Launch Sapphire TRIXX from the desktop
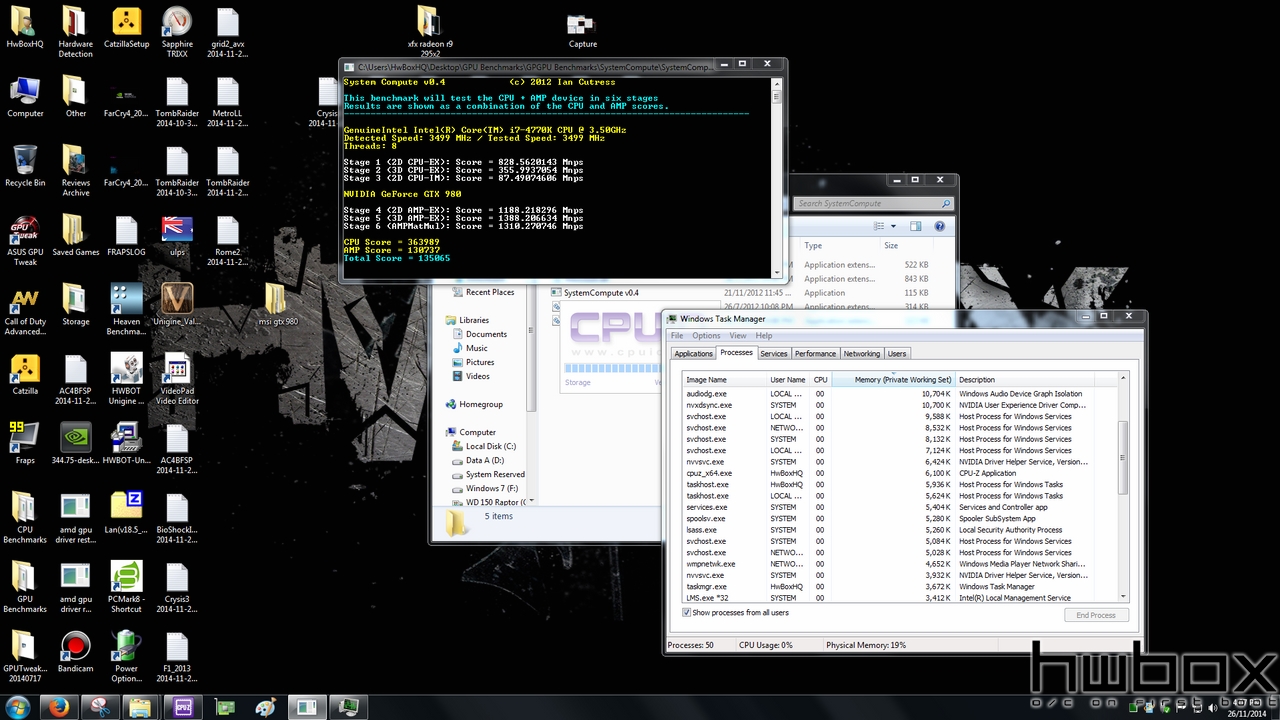The image size is (1280, 720). click(x=177, y=32)
